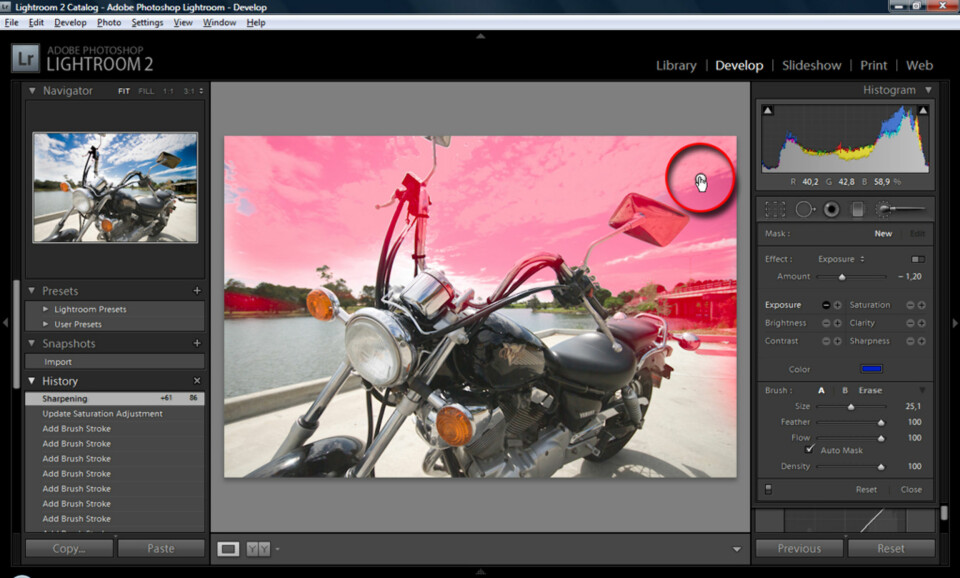
Task: Add a new snapshot with the plus icon
Action: [197, 343]
